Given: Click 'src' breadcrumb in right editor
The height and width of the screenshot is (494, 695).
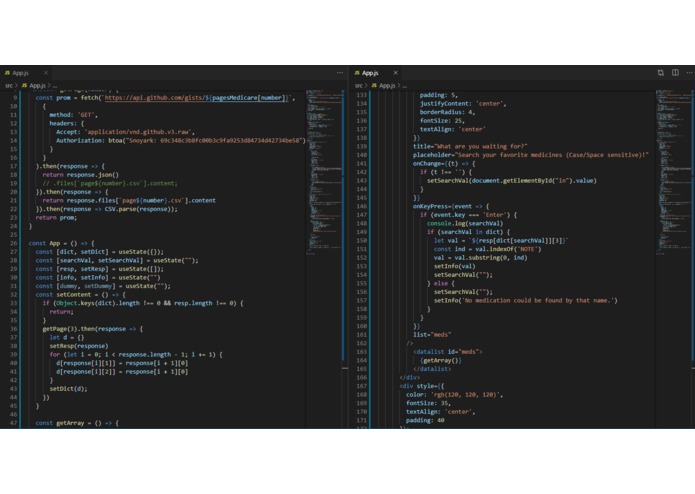Looking at the screenshot, I should pyautogui.click(x=359, y=86).
